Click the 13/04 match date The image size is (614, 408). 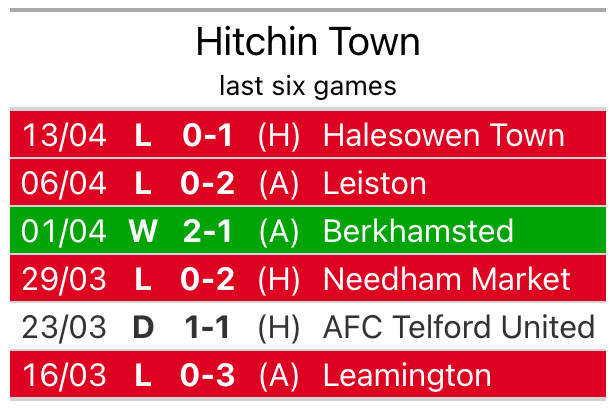click(64, 135)
